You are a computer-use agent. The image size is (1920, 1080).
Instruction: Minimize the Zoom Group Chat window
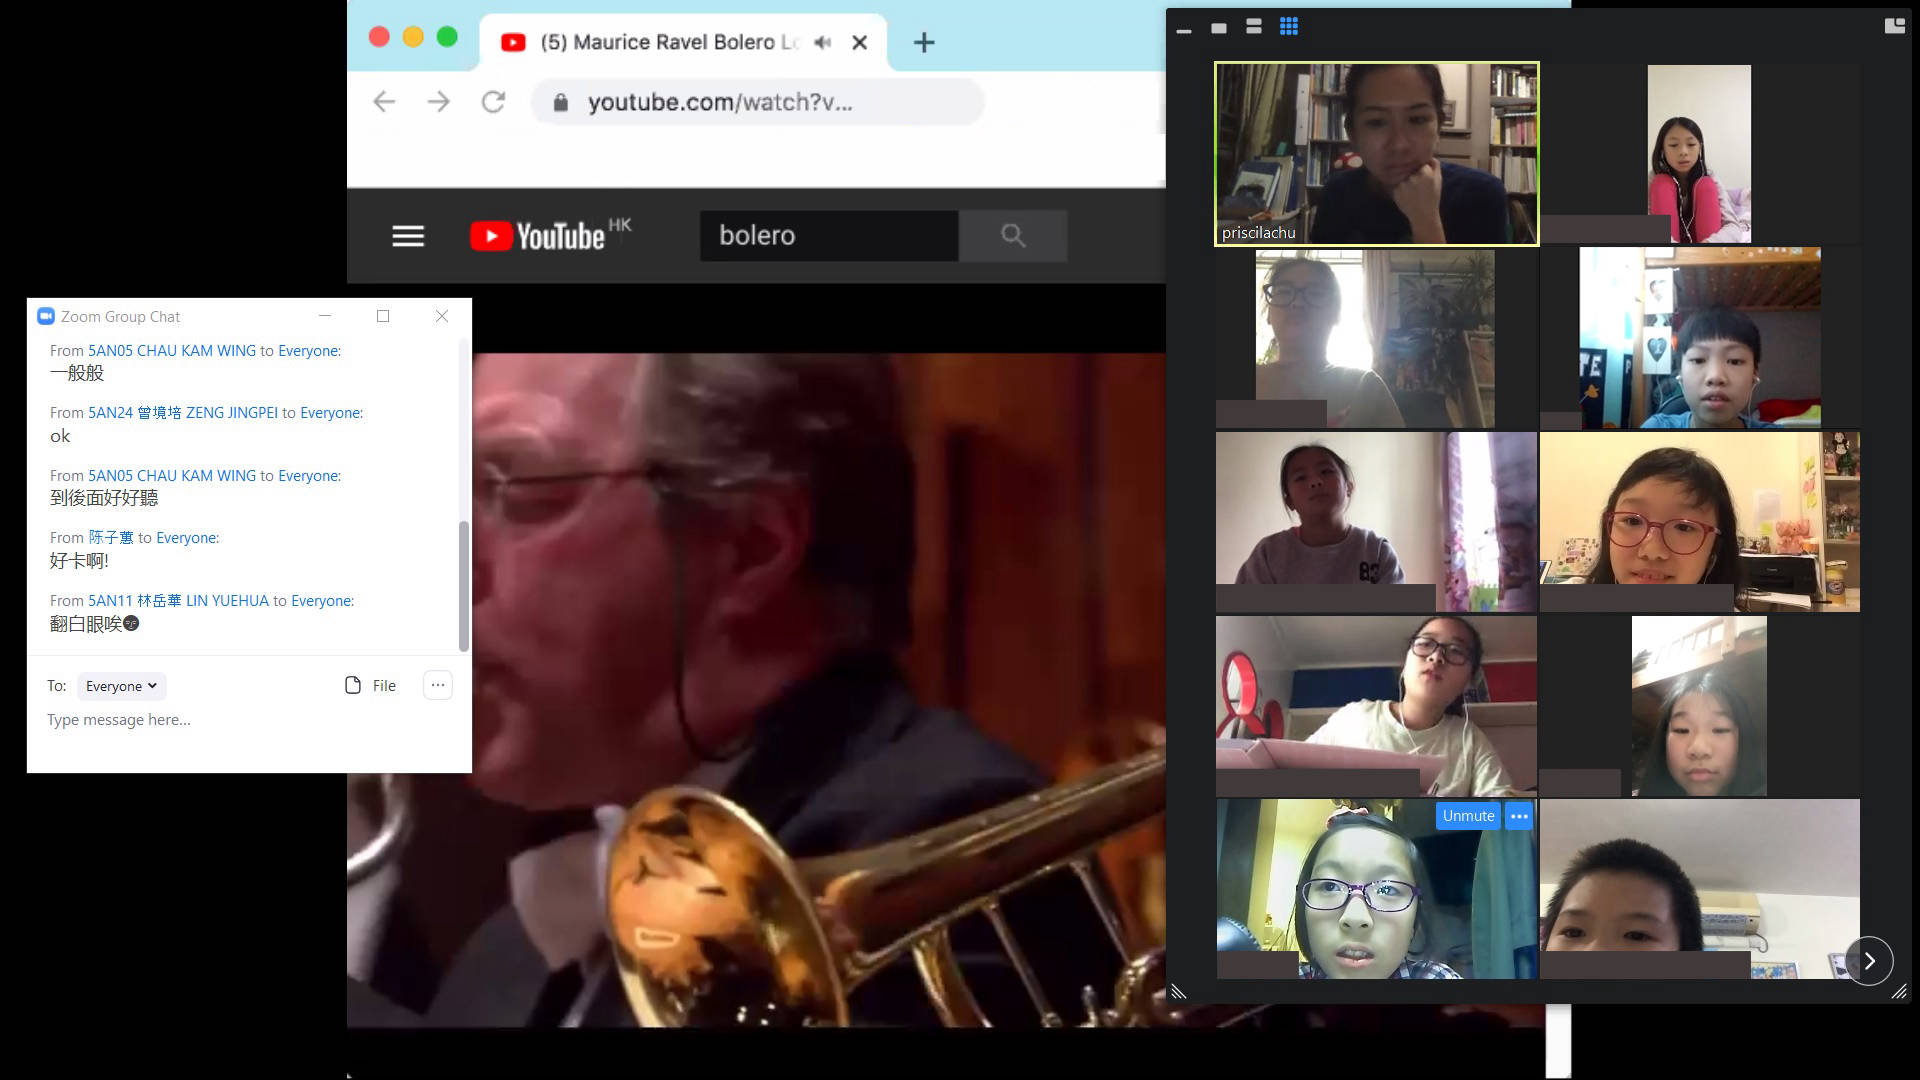pos(325,316)
